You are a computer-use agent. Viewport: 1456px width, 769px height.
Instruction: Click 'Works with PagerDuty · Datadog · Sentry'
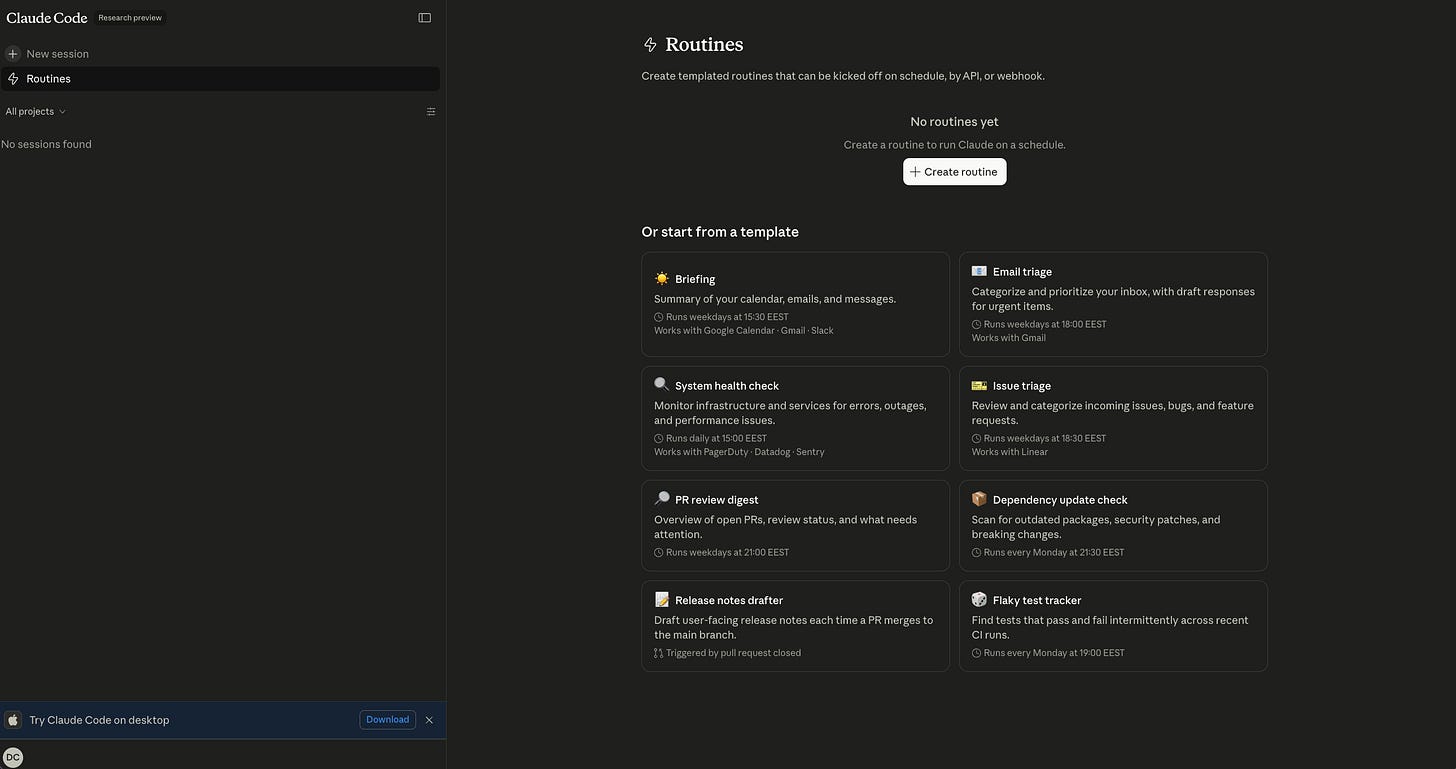click(739, 452)
